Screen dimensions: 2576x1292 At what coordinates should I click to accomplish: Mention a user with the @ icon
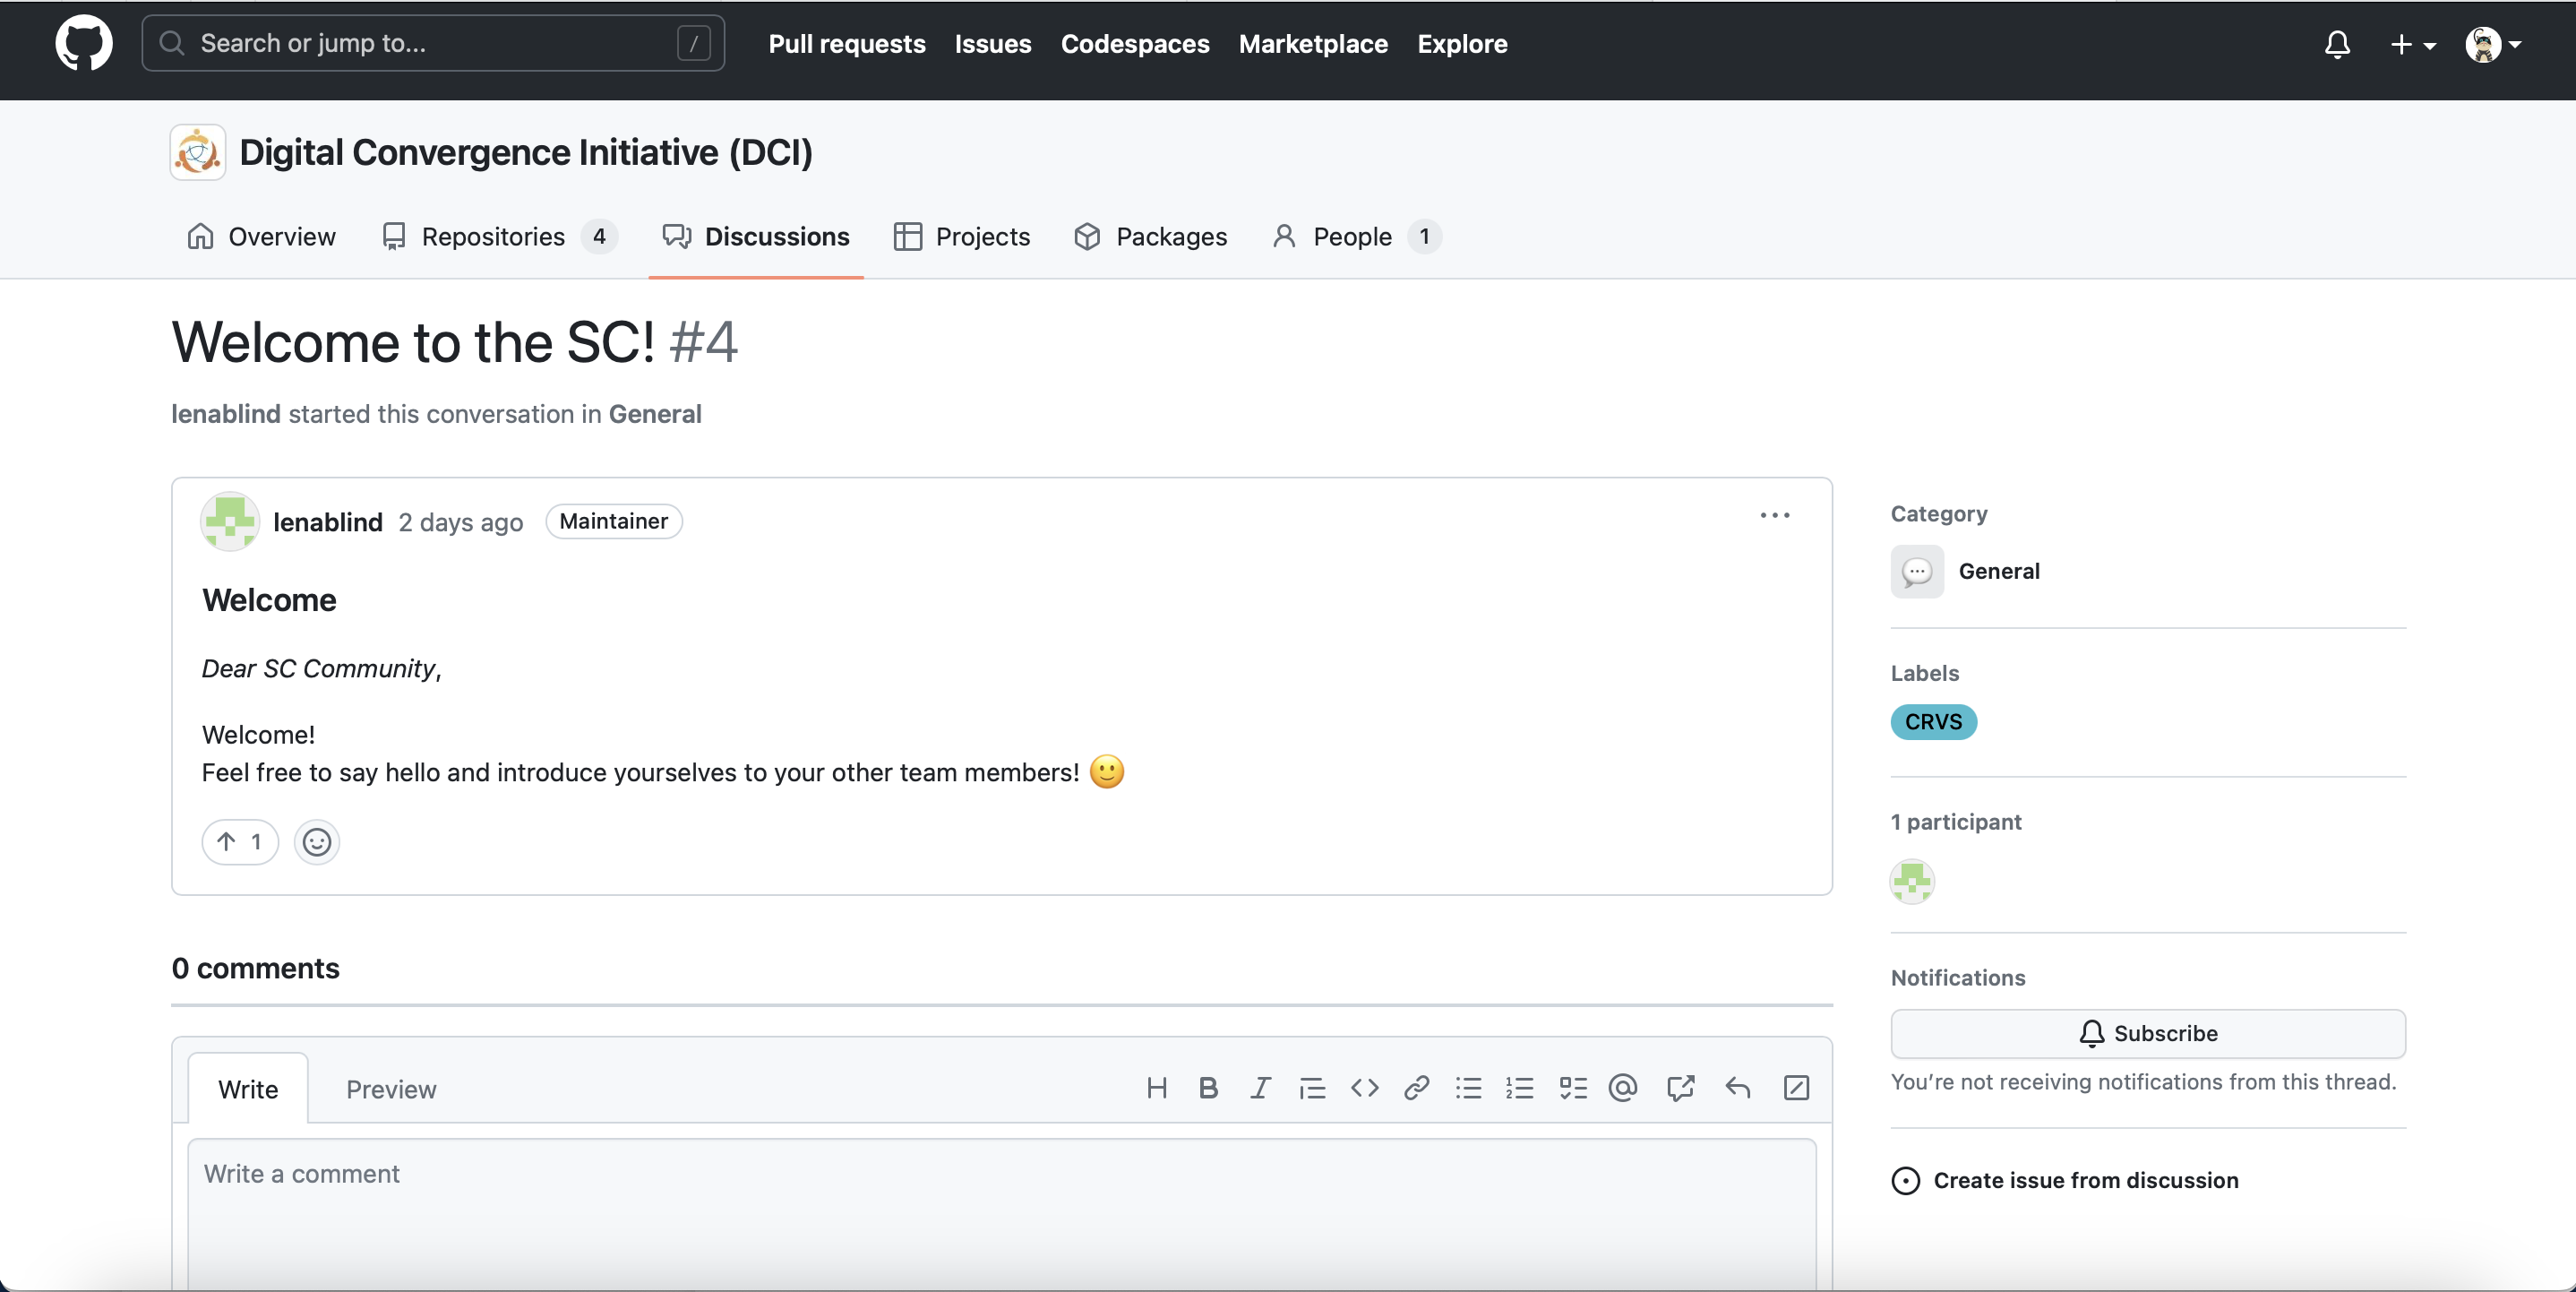pos(1623,1088)
